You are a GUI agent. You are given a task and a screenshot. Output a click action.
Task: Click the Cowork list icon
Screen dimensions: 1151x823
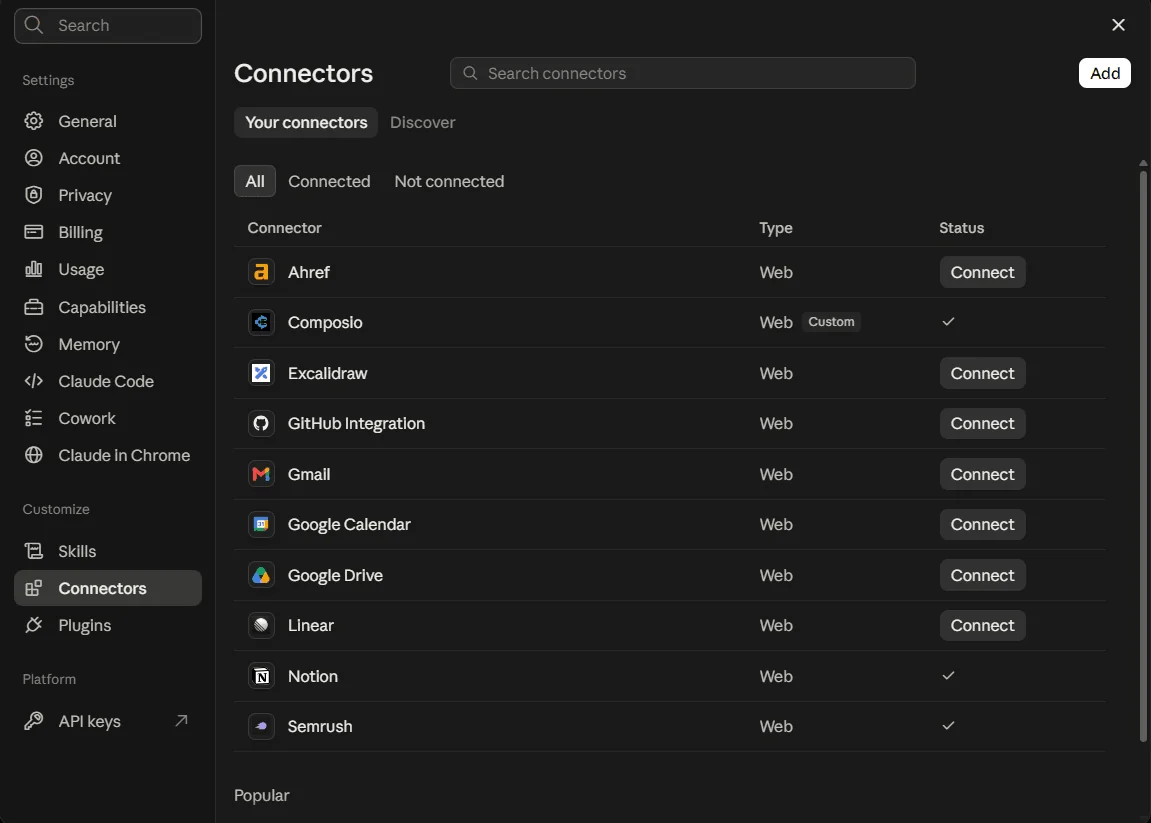pyautogui.click(x=34, y=418)
